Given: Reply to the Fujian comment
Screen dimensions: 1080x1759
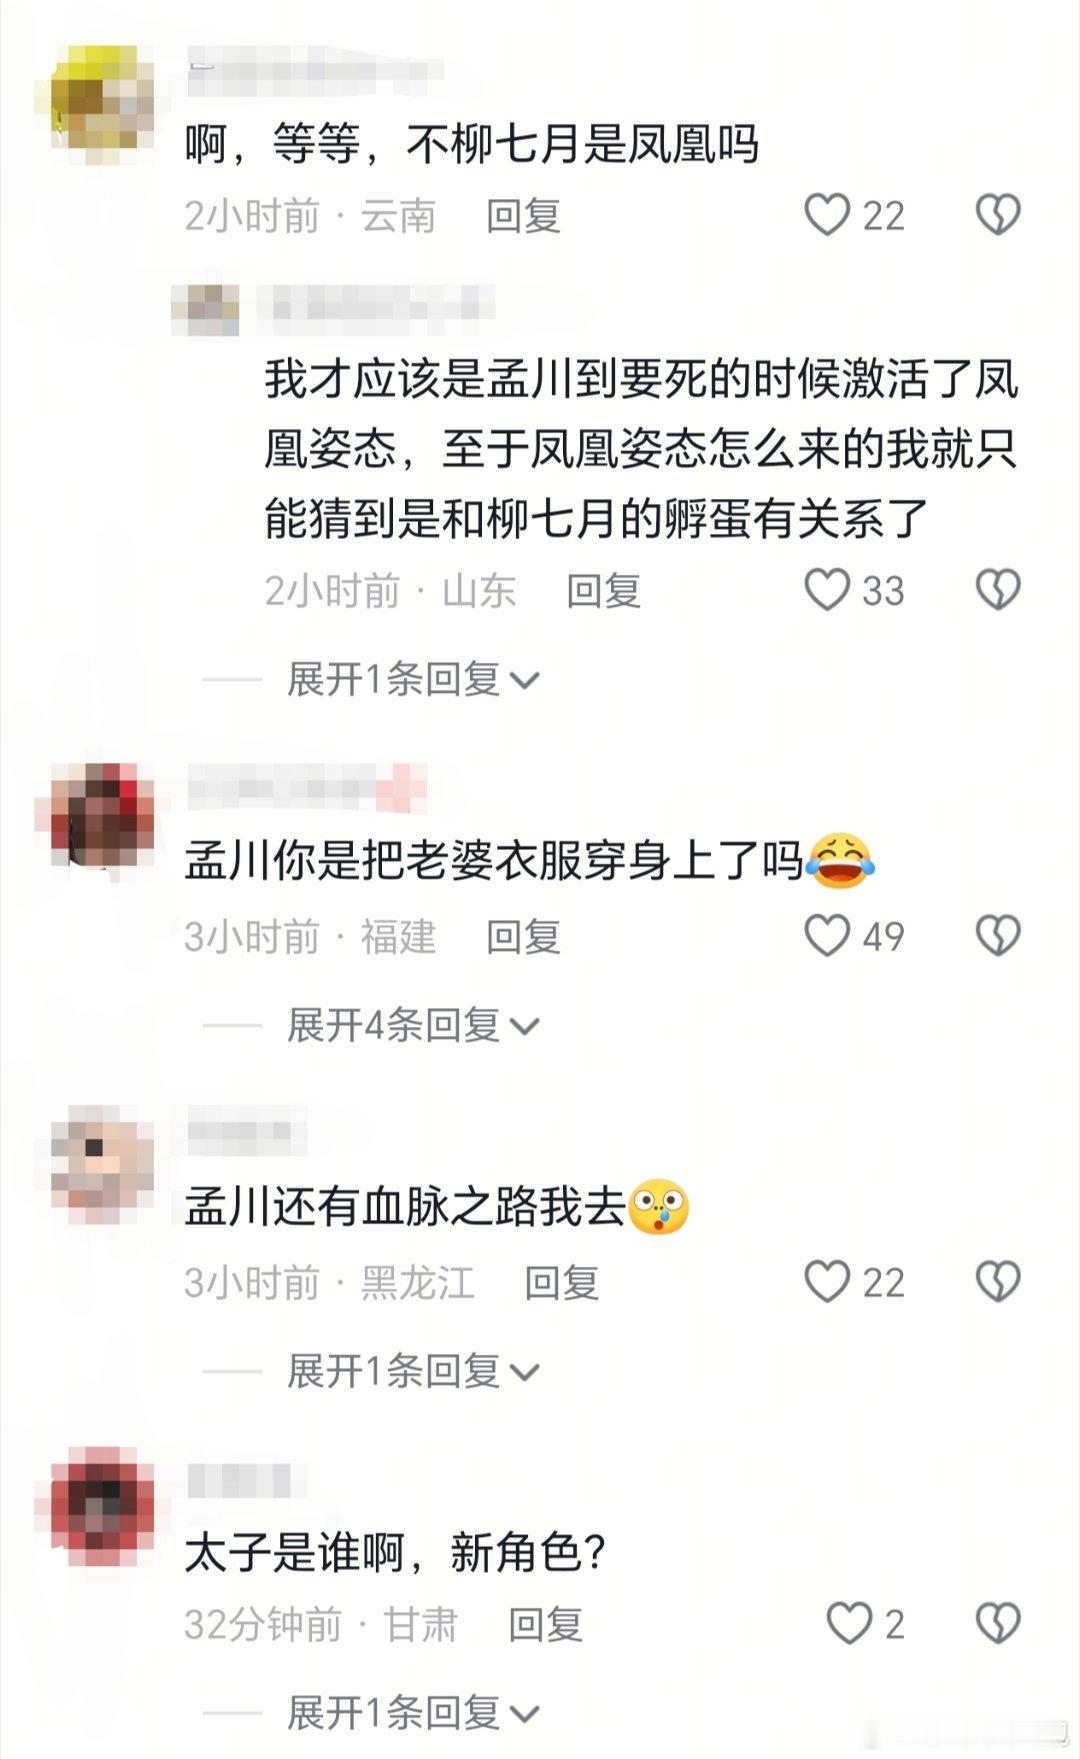Looking at the screenshot, I should coord(523,937).
